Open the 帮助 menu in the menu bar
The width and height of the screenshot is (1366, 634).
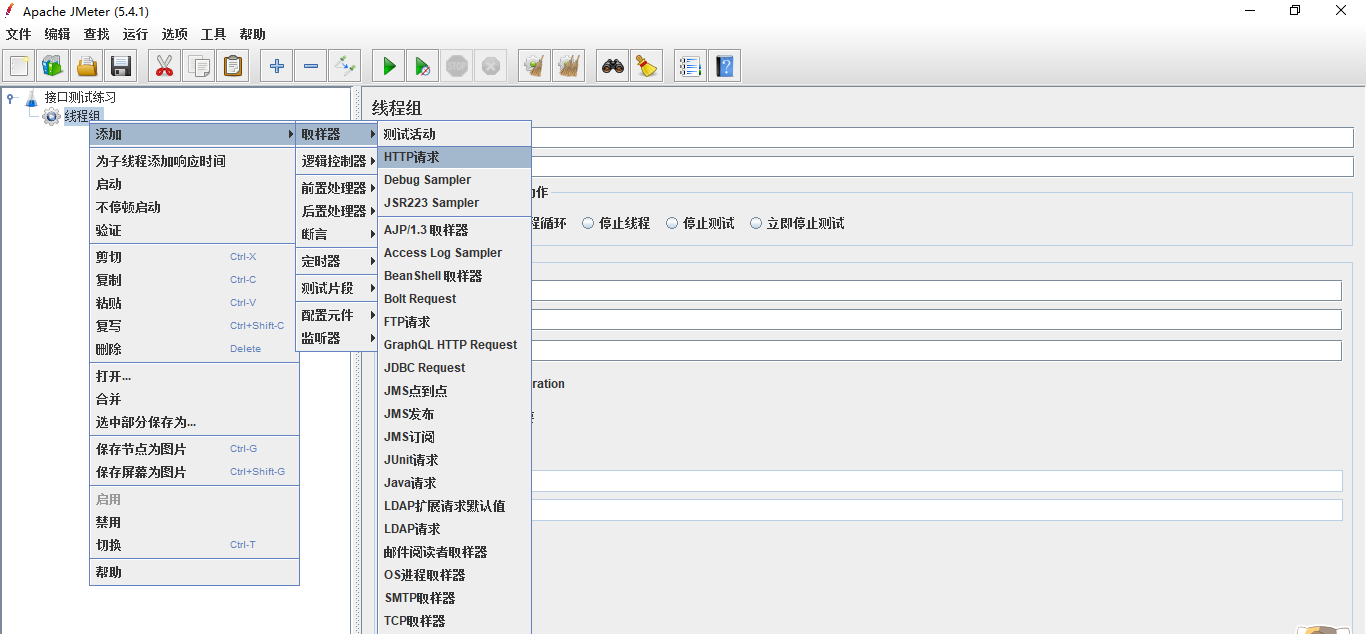click(253, 34)
